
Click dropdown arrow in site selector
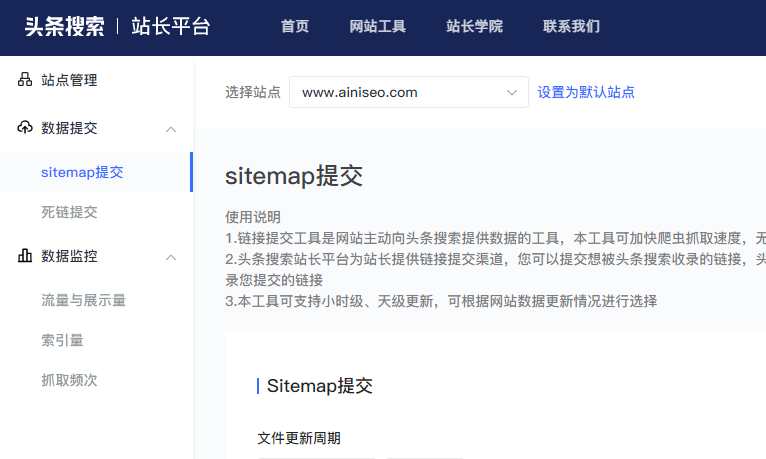click(x=511, y=92)
